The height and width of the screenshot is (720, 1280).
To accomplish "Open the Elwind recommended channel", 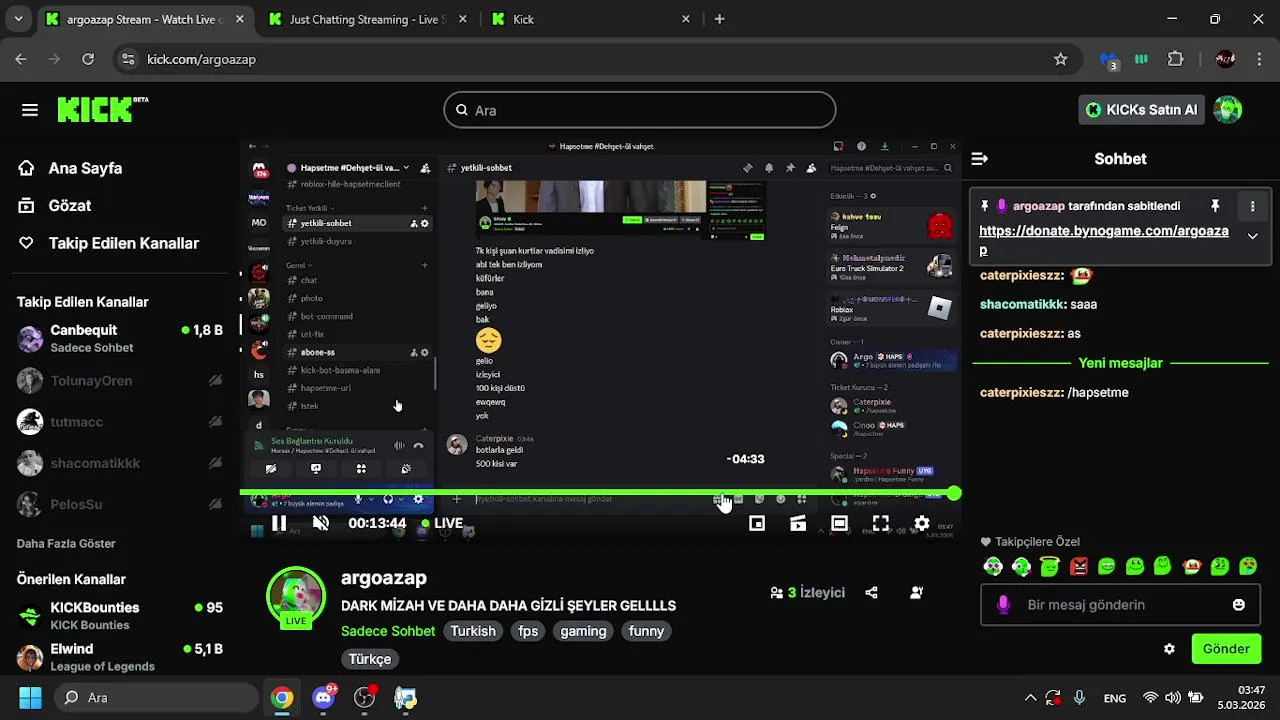I will point(120,657).
